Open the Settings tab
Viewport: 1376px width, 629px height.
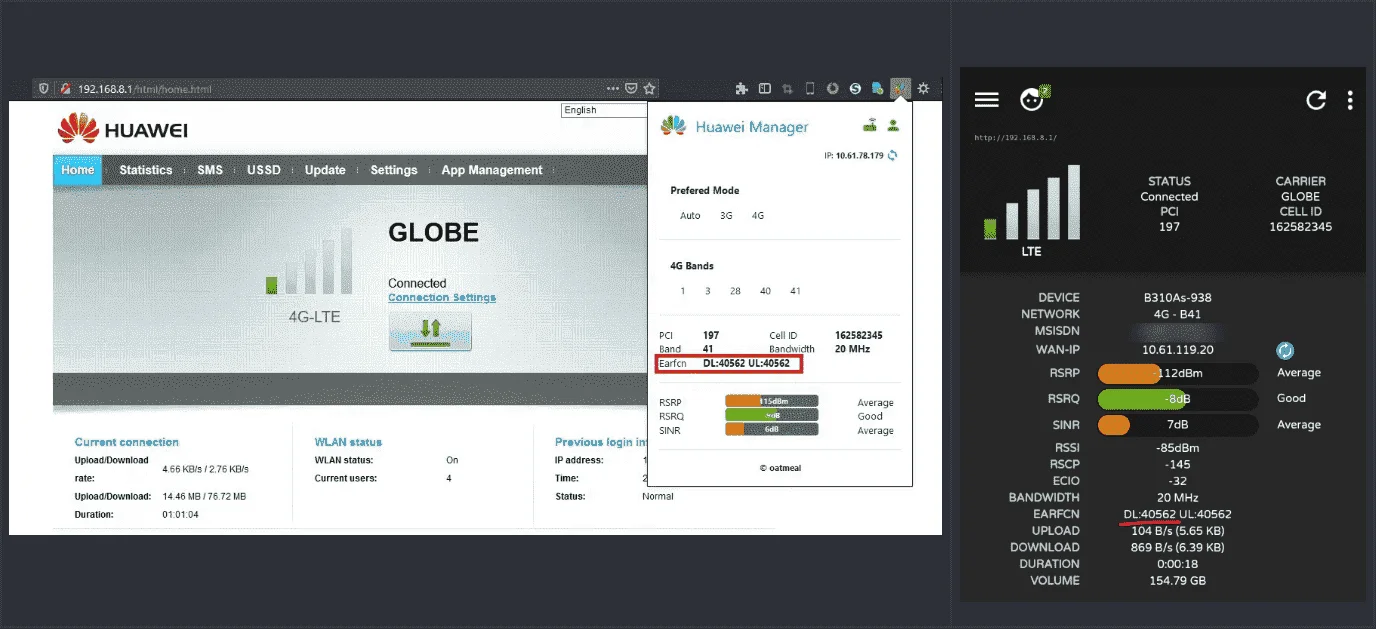(394, 170)
